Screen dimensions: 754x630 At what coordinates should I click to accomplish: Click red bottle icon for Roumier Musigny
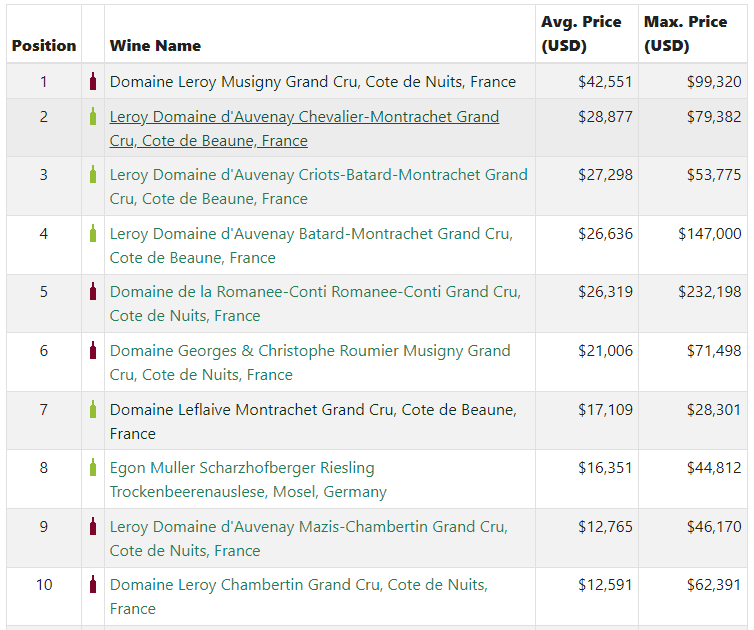(x=93, y=351)
